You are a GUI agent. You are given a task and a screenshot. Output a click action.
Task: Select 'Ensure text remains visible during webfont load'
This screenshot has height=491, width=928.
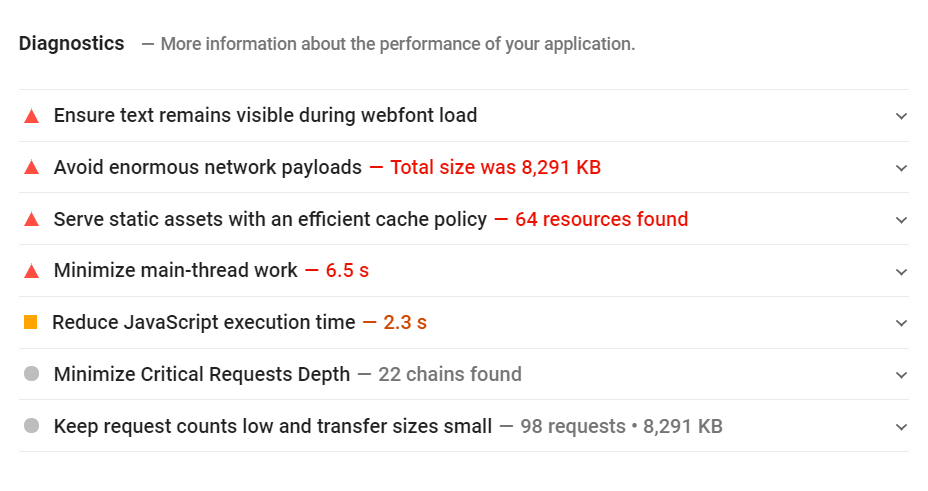click(x=265, y=115)
